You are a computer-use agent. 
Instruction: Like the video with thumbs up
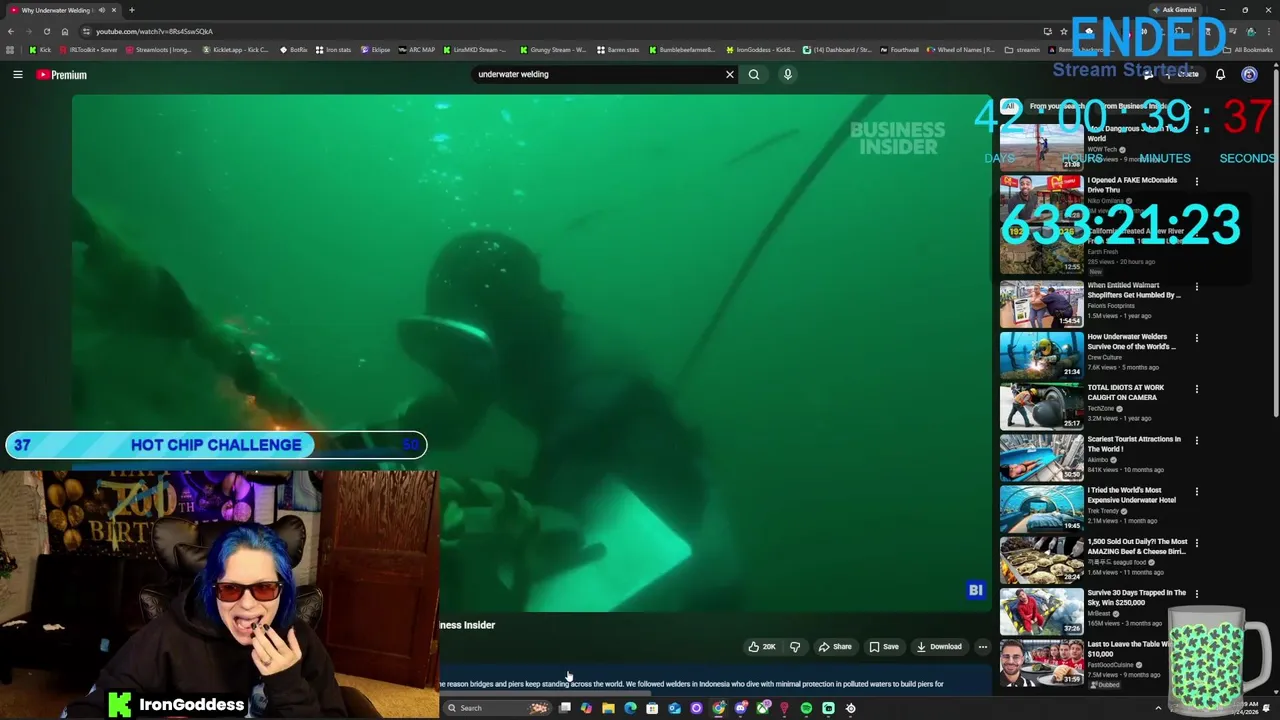[762, 647]
